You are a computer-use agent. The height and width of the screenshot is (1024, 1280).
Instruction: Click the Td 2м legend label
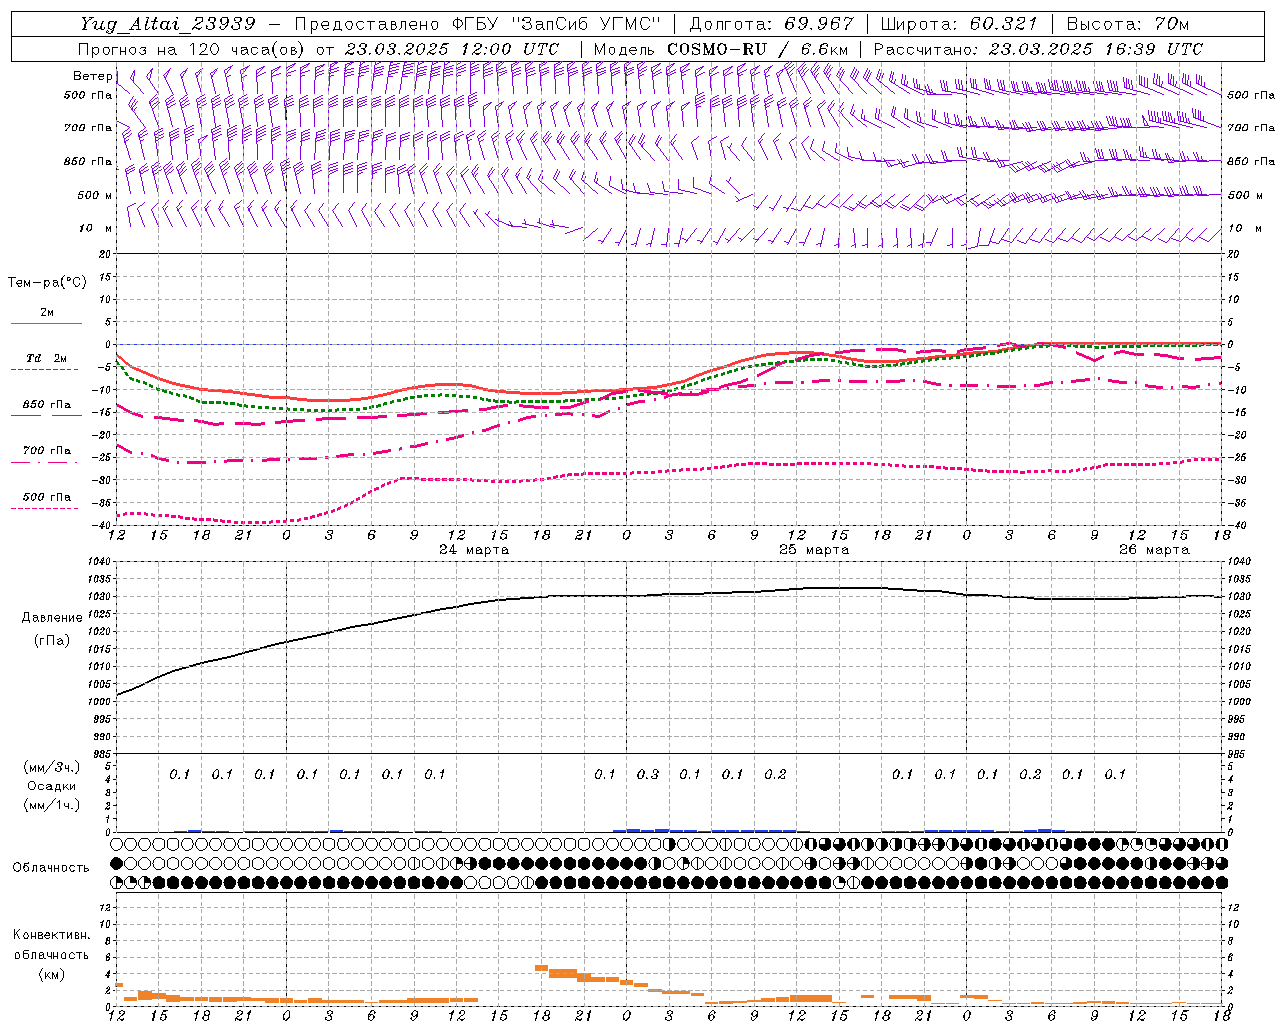point(46,358)
